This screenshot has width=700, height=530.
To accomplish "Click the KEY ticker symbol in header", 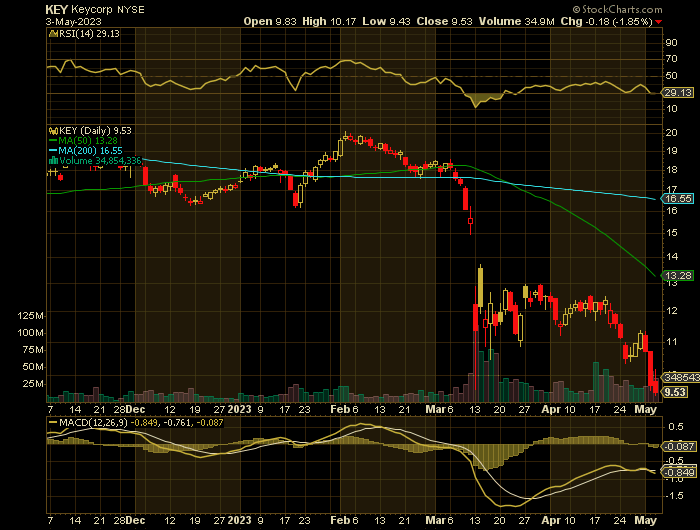I will (55, 7).
